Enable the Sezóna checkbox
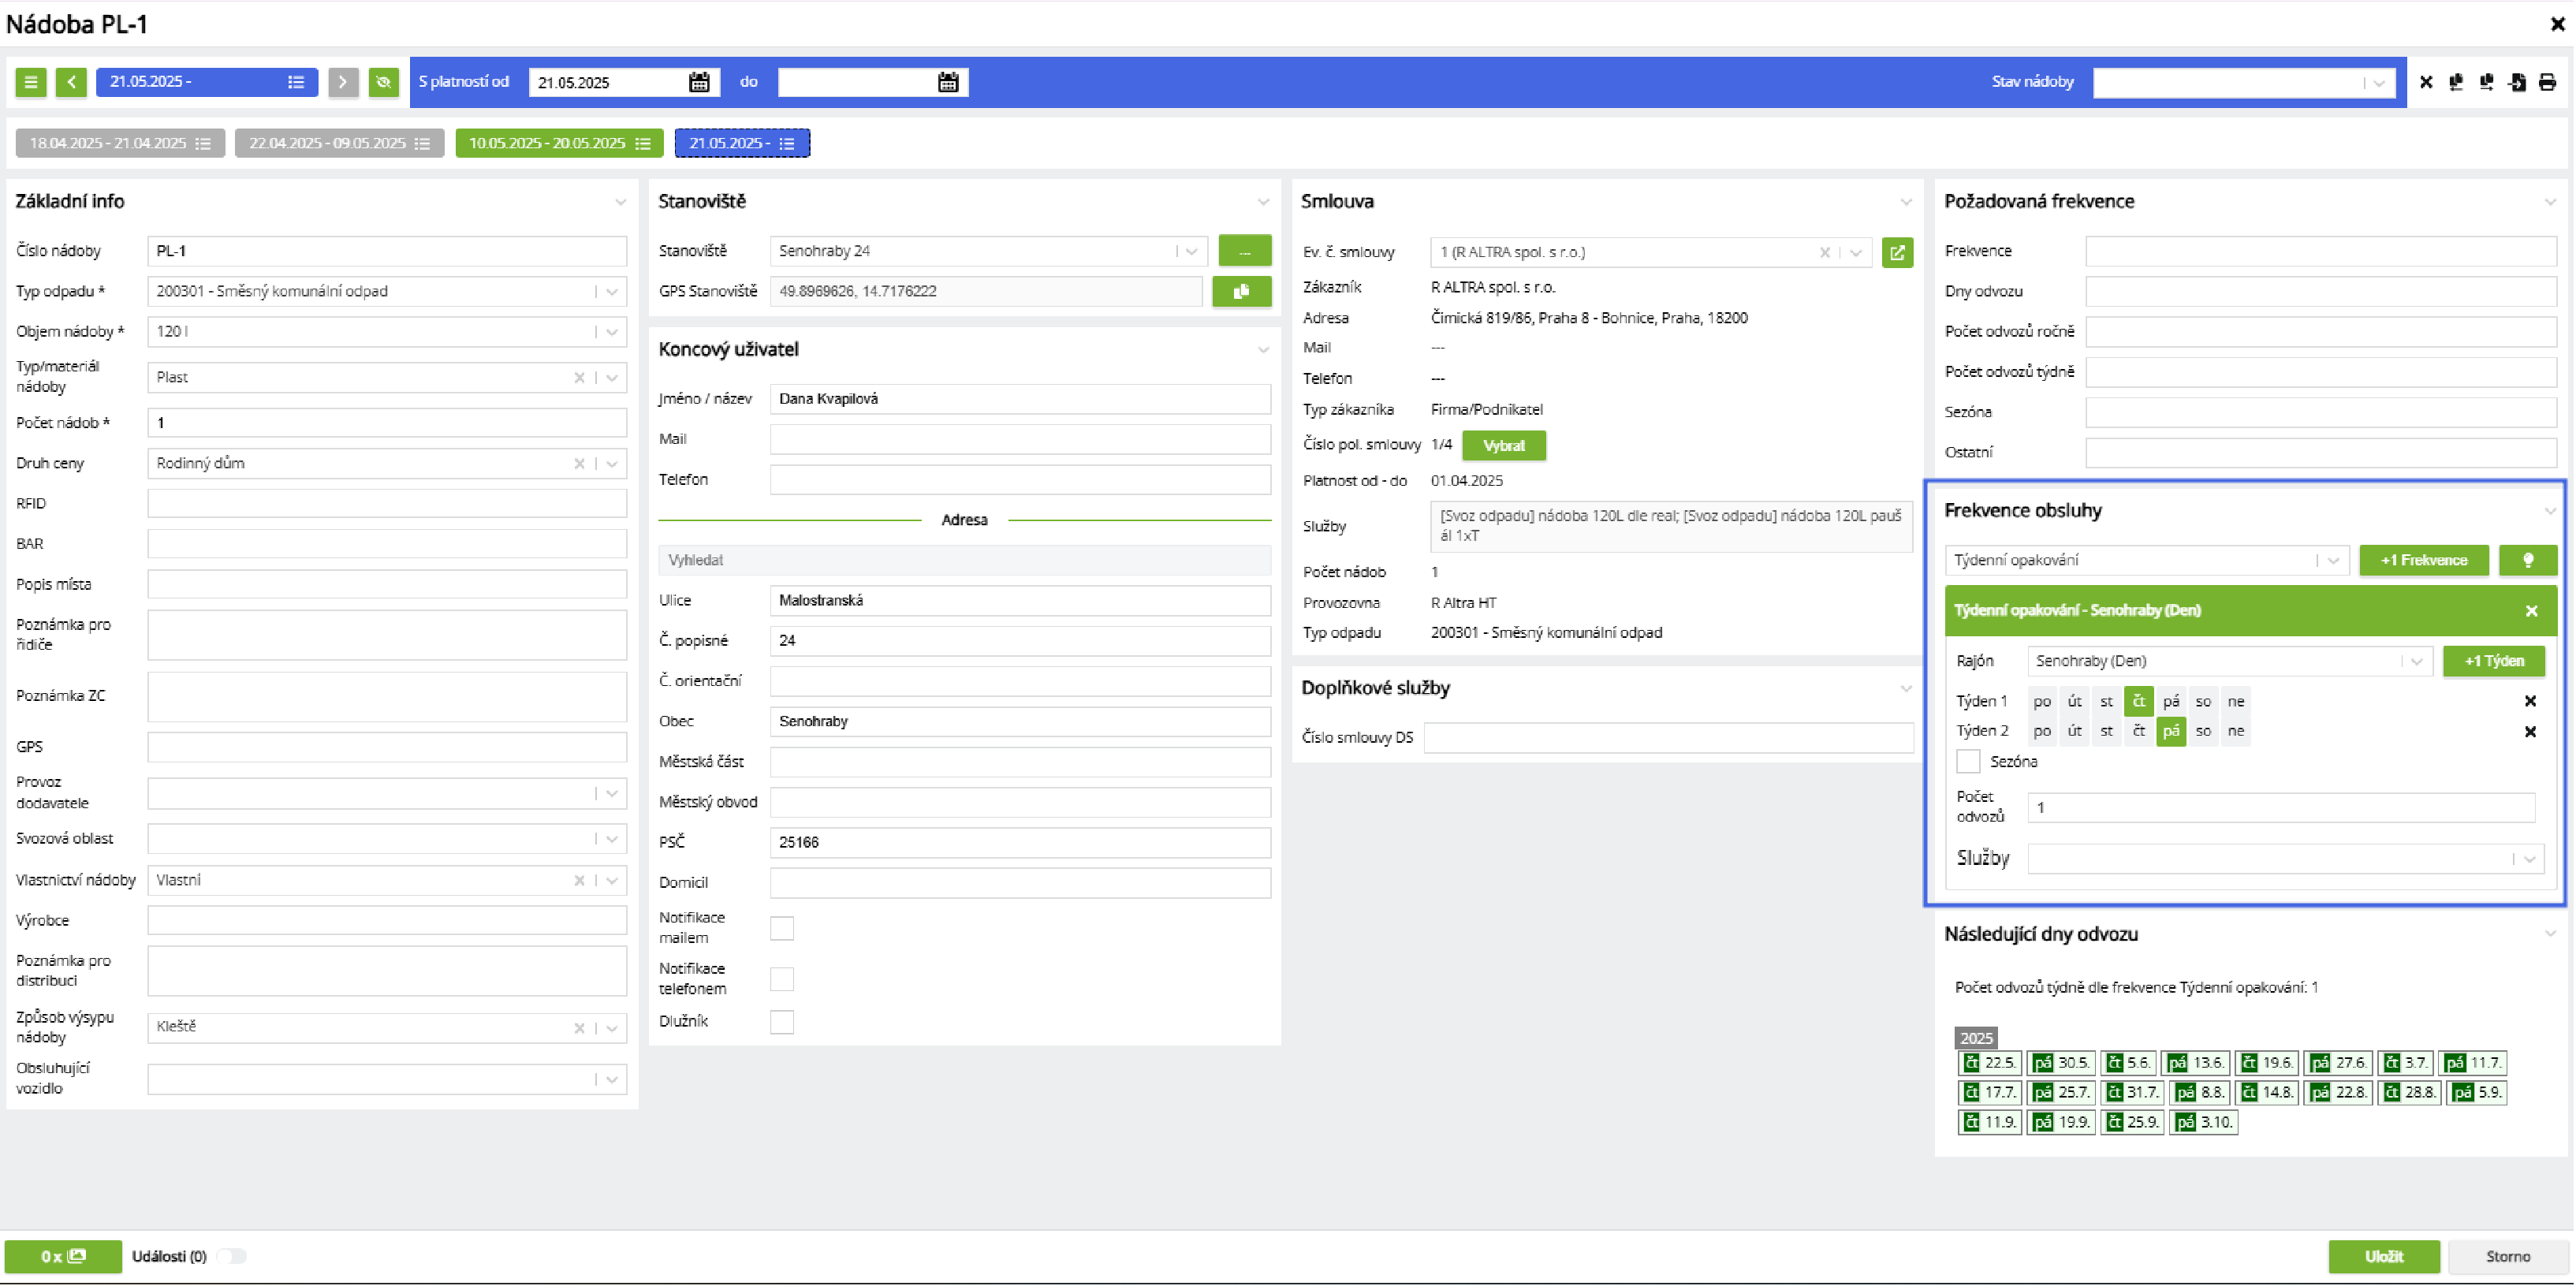Viewport: 2576px width, 1286px height. coord(1967,761)
